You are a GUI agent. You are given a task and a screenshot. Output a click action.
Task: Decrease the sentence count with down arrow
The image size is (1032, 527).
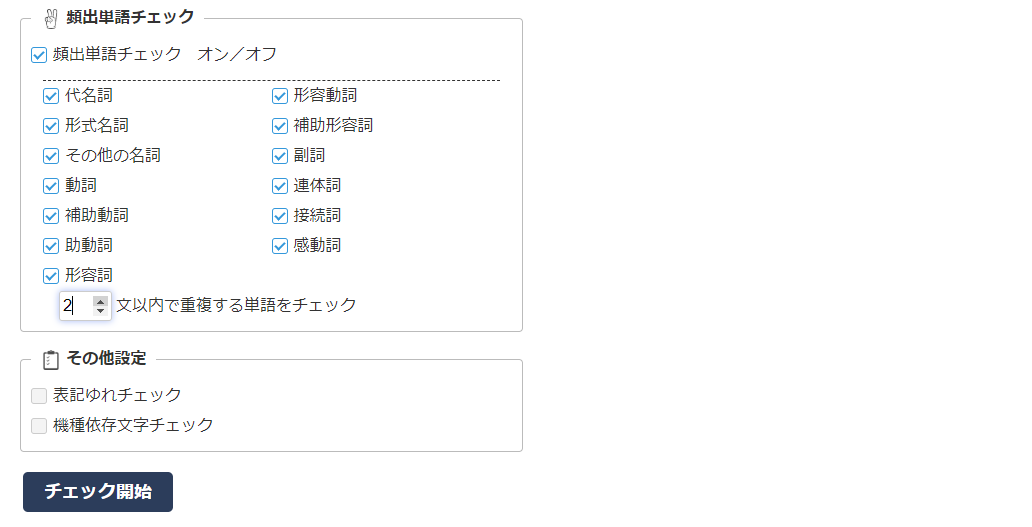click(x=100, y=311)
